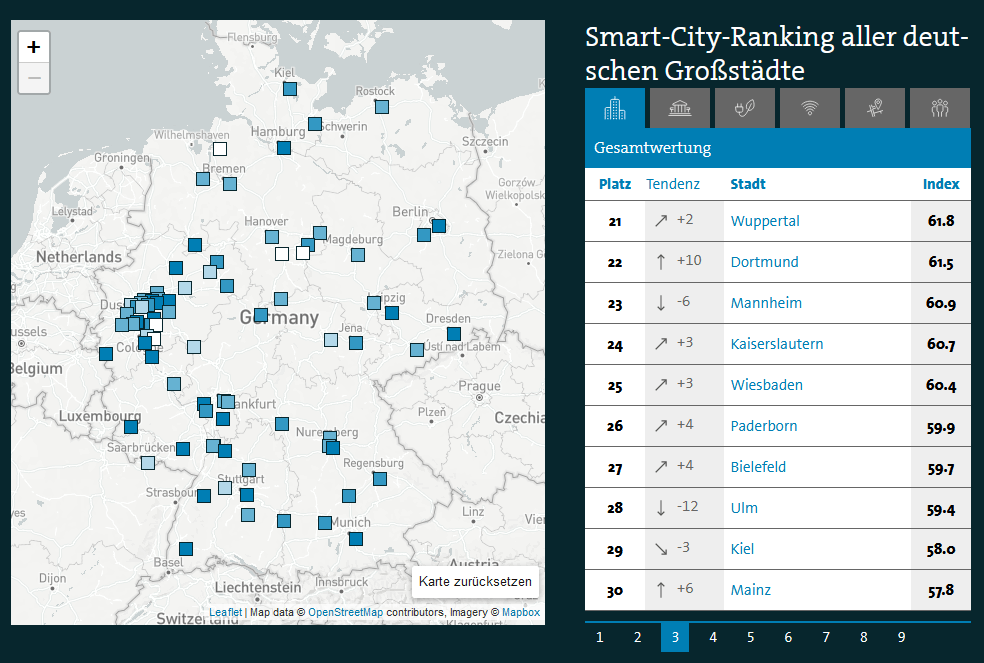Go to page 4 of ranking
The height and width of the screenshot is (663, 984).
(x=713, y=637)
